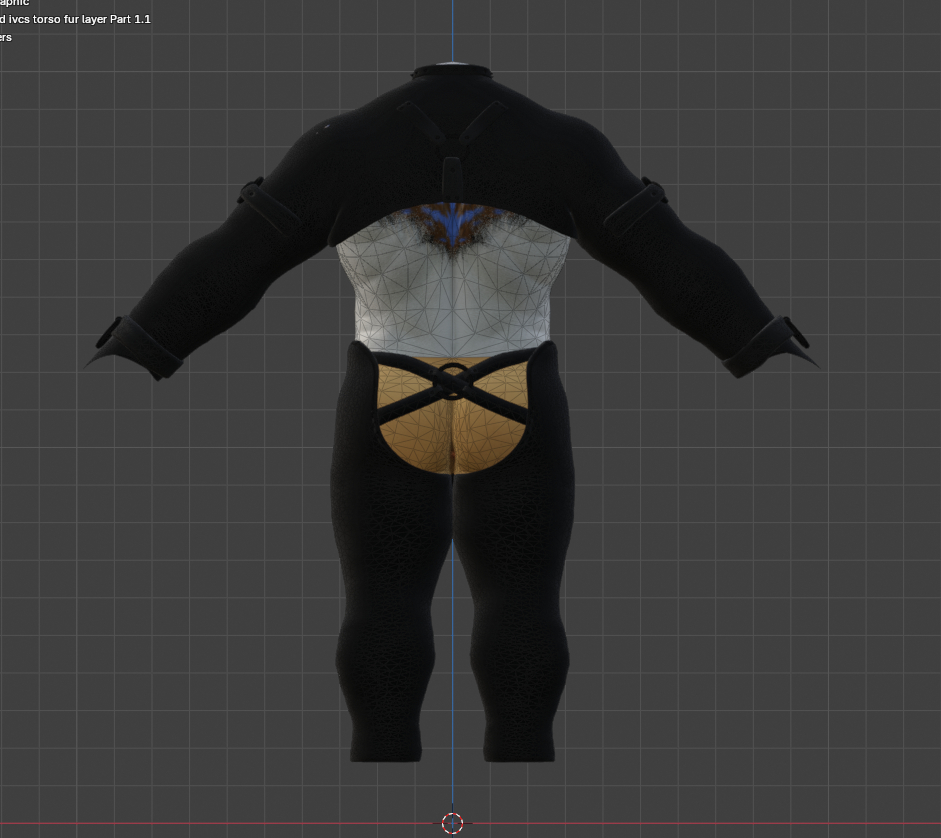
Task: Select the jacket collar at the neck
Action: [452, 76]
